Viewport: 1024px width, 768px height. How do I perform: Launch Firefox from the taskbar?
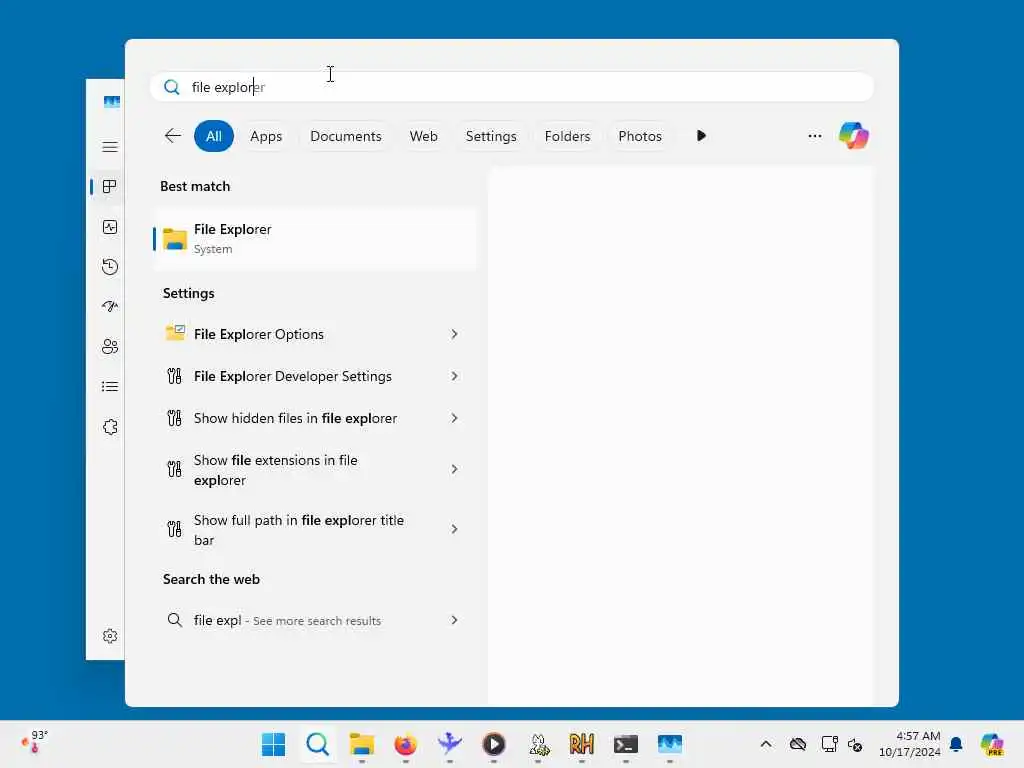tap(406, 744)
